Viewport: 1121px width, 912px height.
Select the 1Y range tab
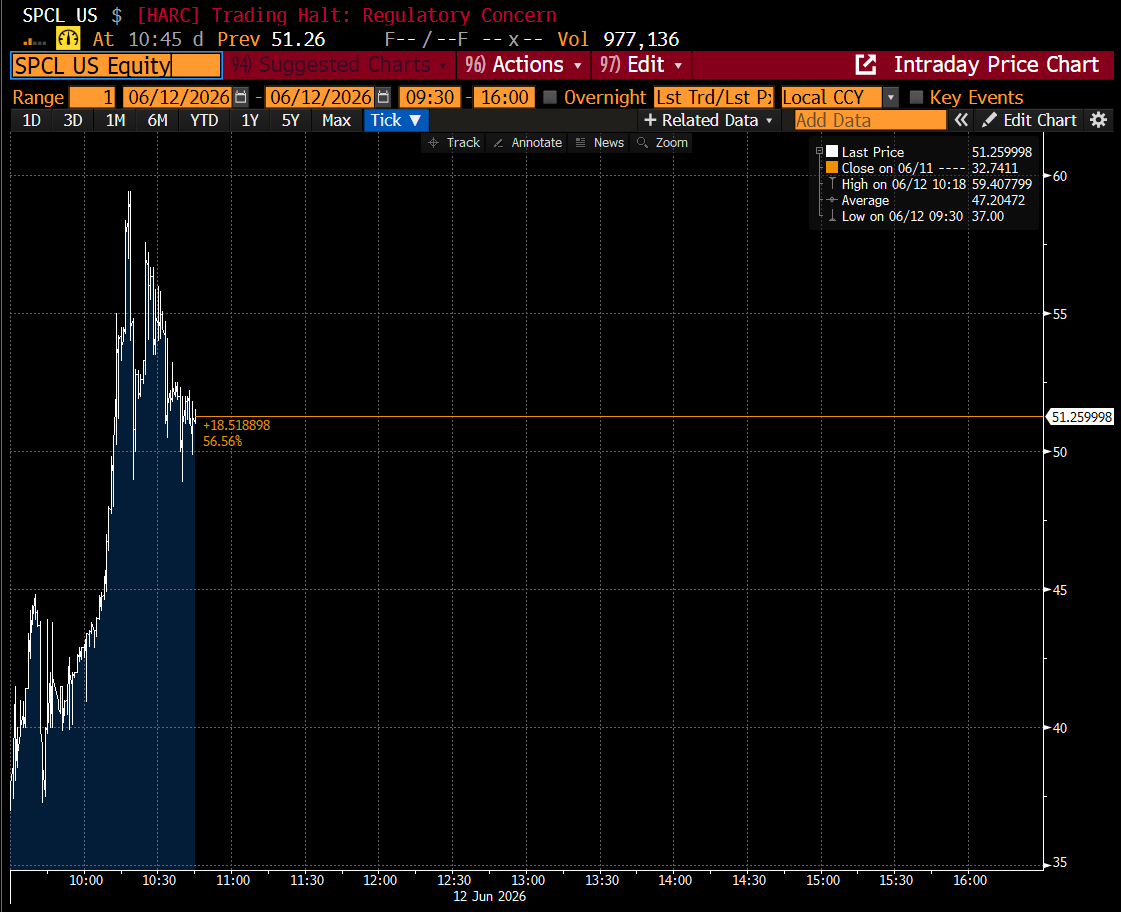(x=250, y=120)
